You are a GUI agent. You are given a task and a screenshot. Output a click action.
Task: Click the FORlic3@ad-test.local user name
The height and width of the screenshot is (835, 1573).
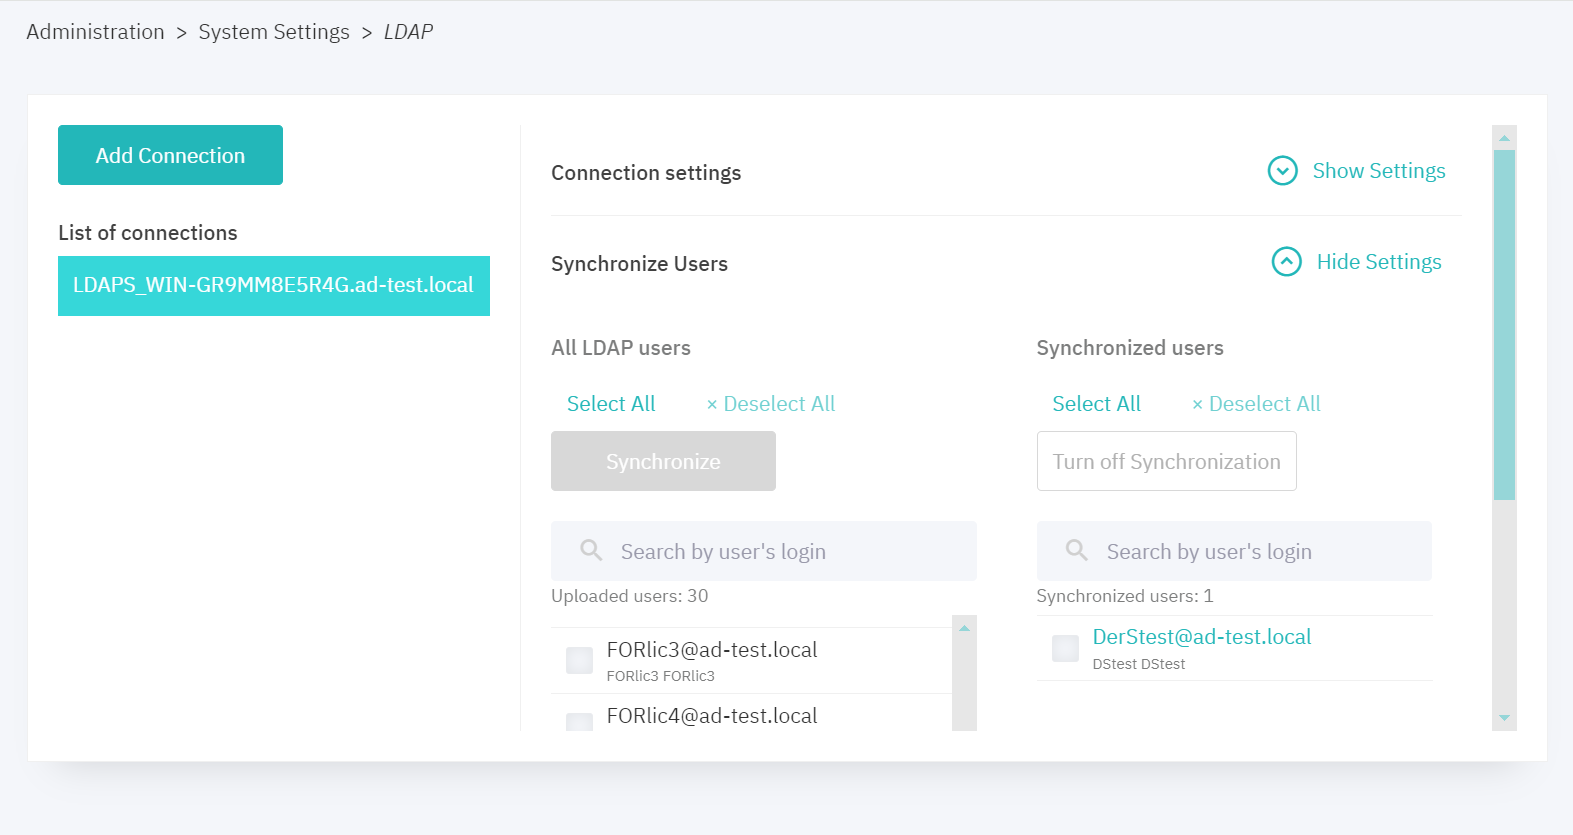[712, 650]
